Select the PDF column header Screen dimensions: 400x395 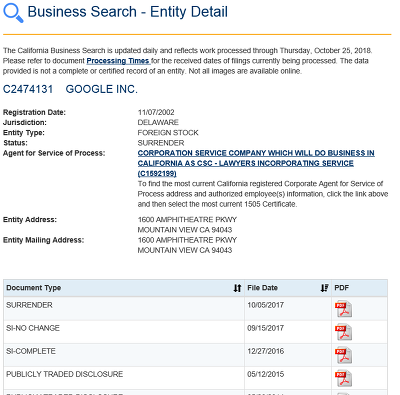click(x=359, y=288)
